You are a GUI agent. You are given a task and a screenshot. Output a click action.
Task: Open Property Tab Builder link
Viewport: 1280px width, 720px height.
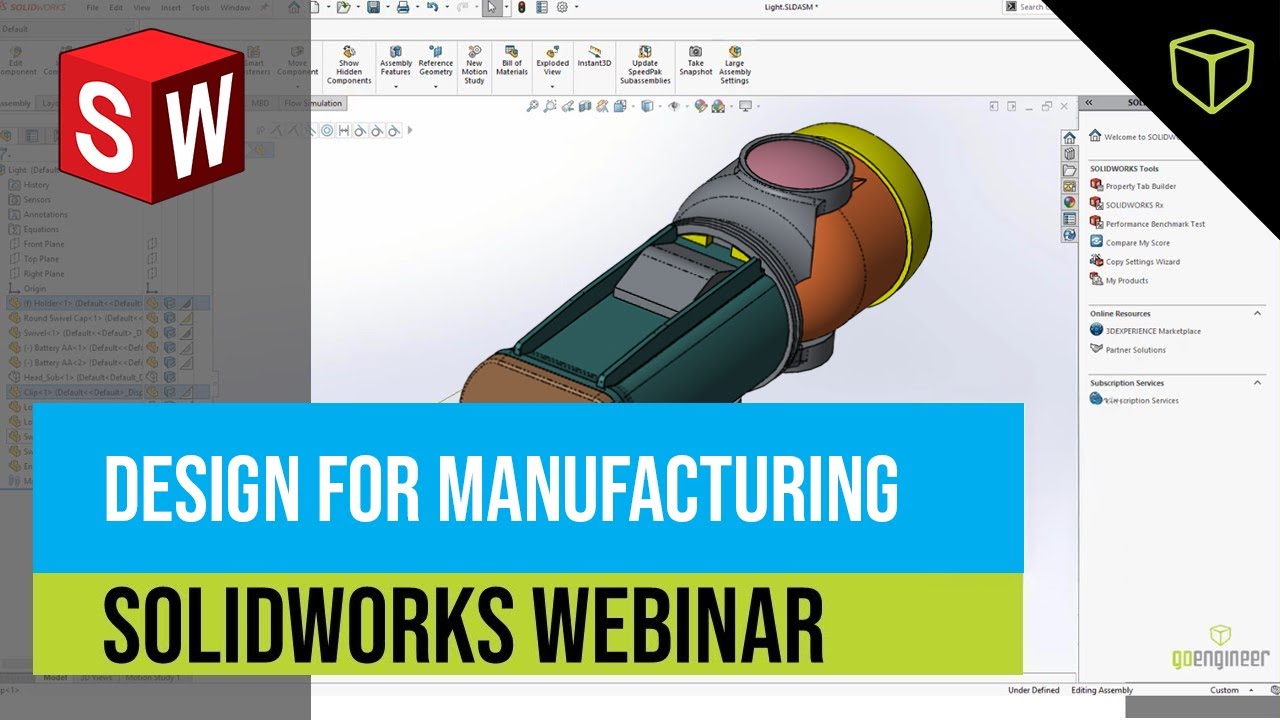tap(1133, 186)
